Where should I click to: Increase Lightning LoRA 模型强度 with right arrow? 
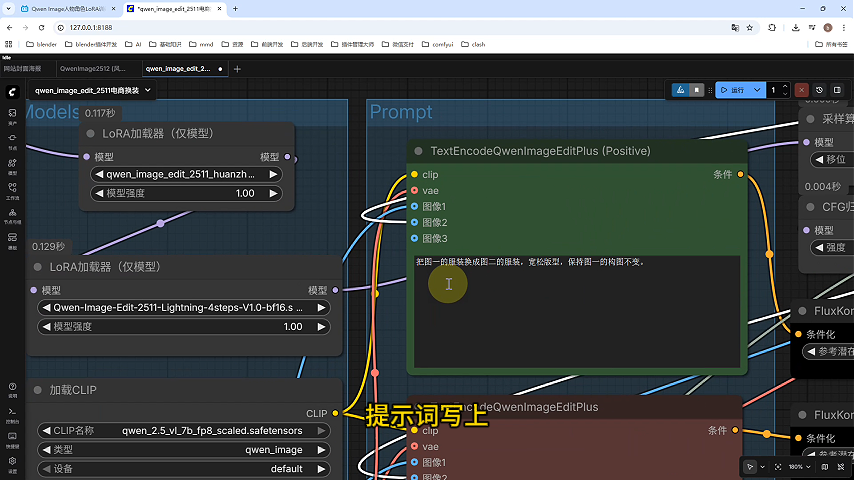[321, 327]
